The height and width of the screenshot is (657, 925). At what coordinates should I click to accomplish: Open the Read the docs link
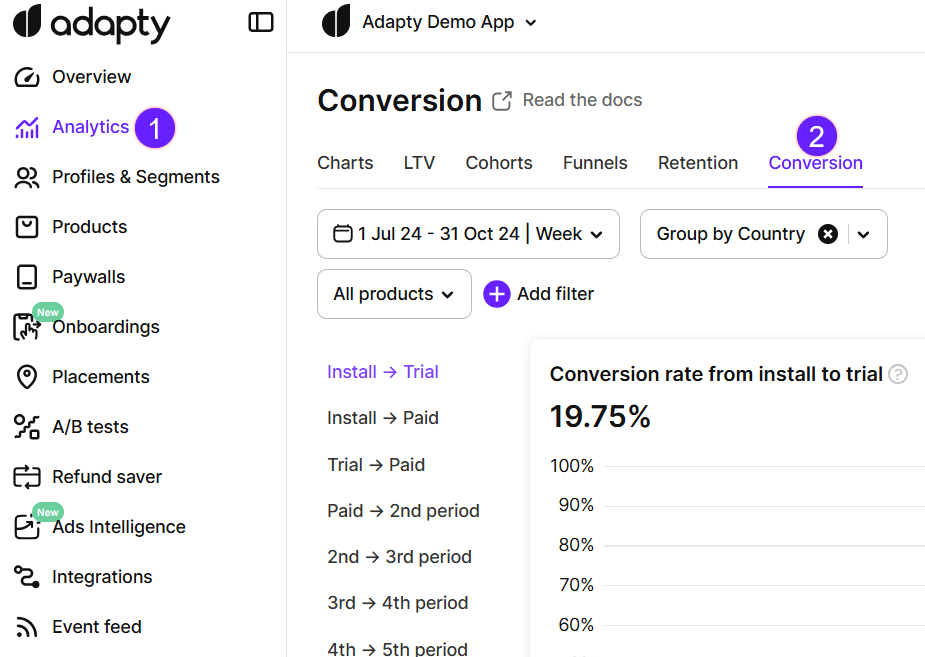click(x=568, y=100)
